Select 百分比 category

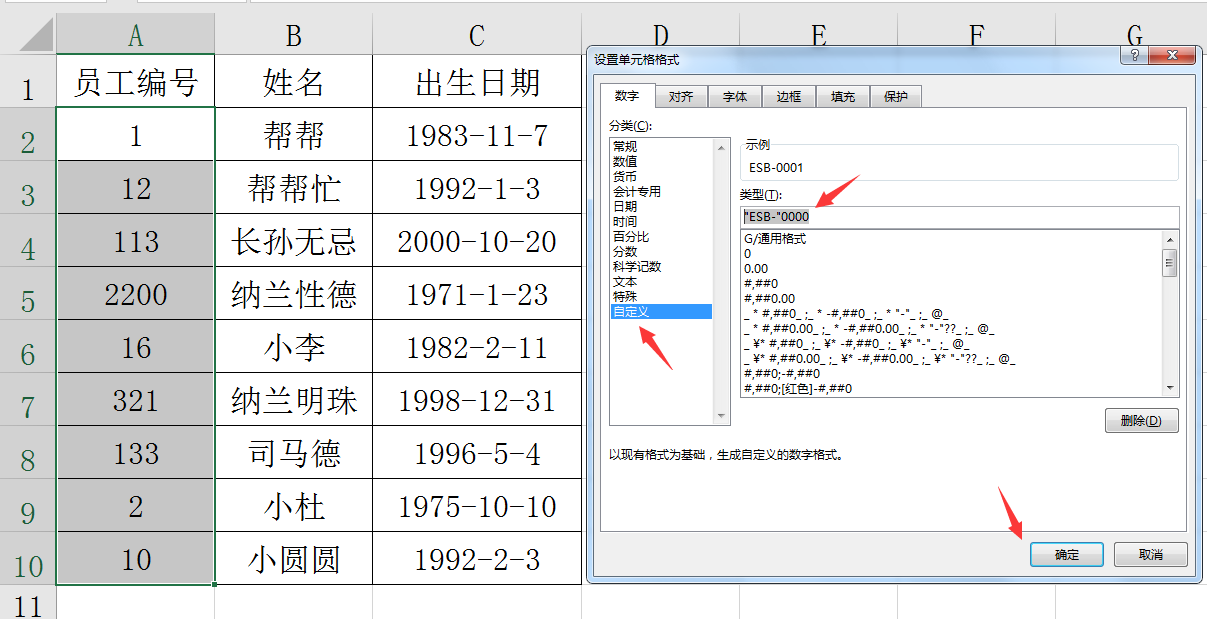pyautogui.click(x=661, y=237)
